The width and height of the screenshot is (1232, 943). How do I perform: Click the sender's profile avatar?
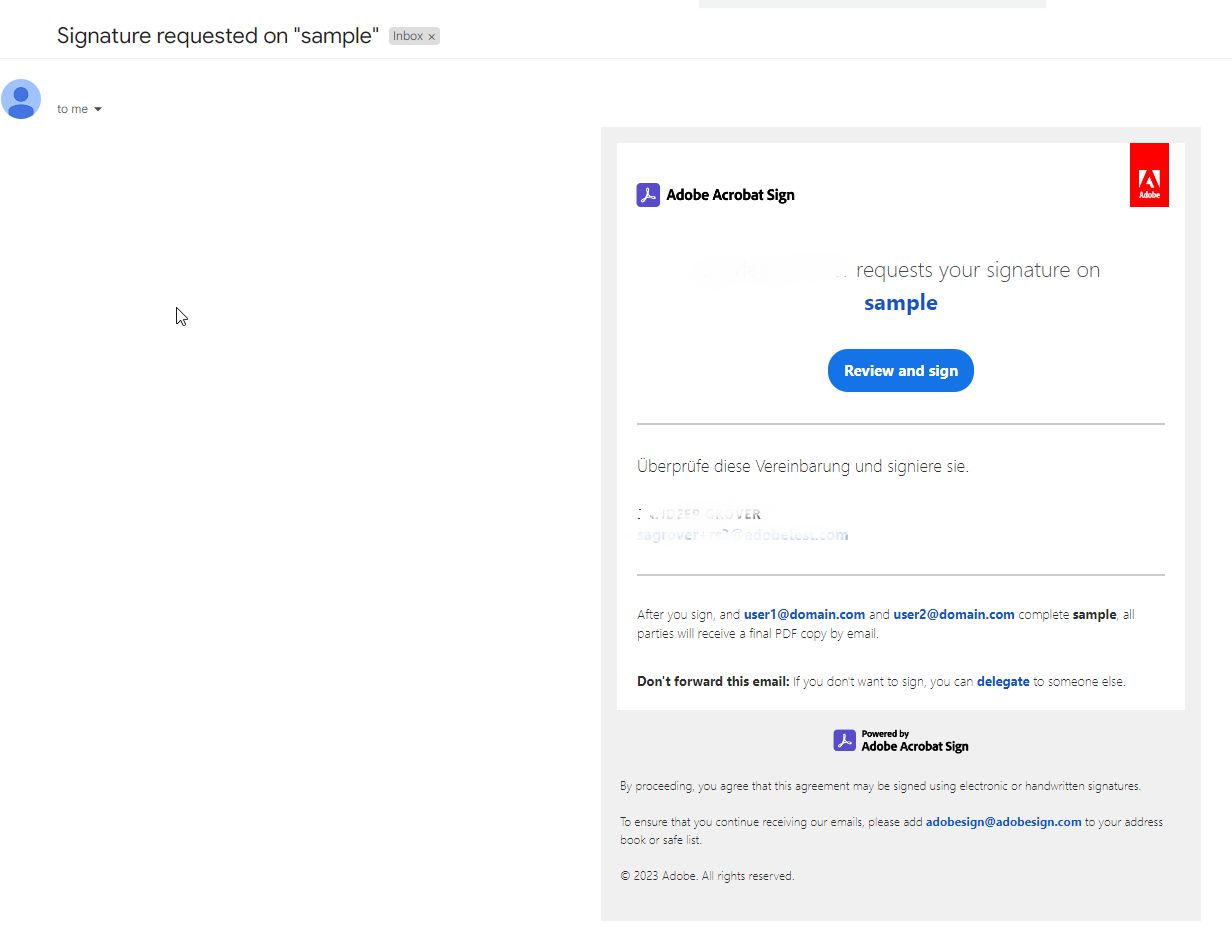click(21, 99)
